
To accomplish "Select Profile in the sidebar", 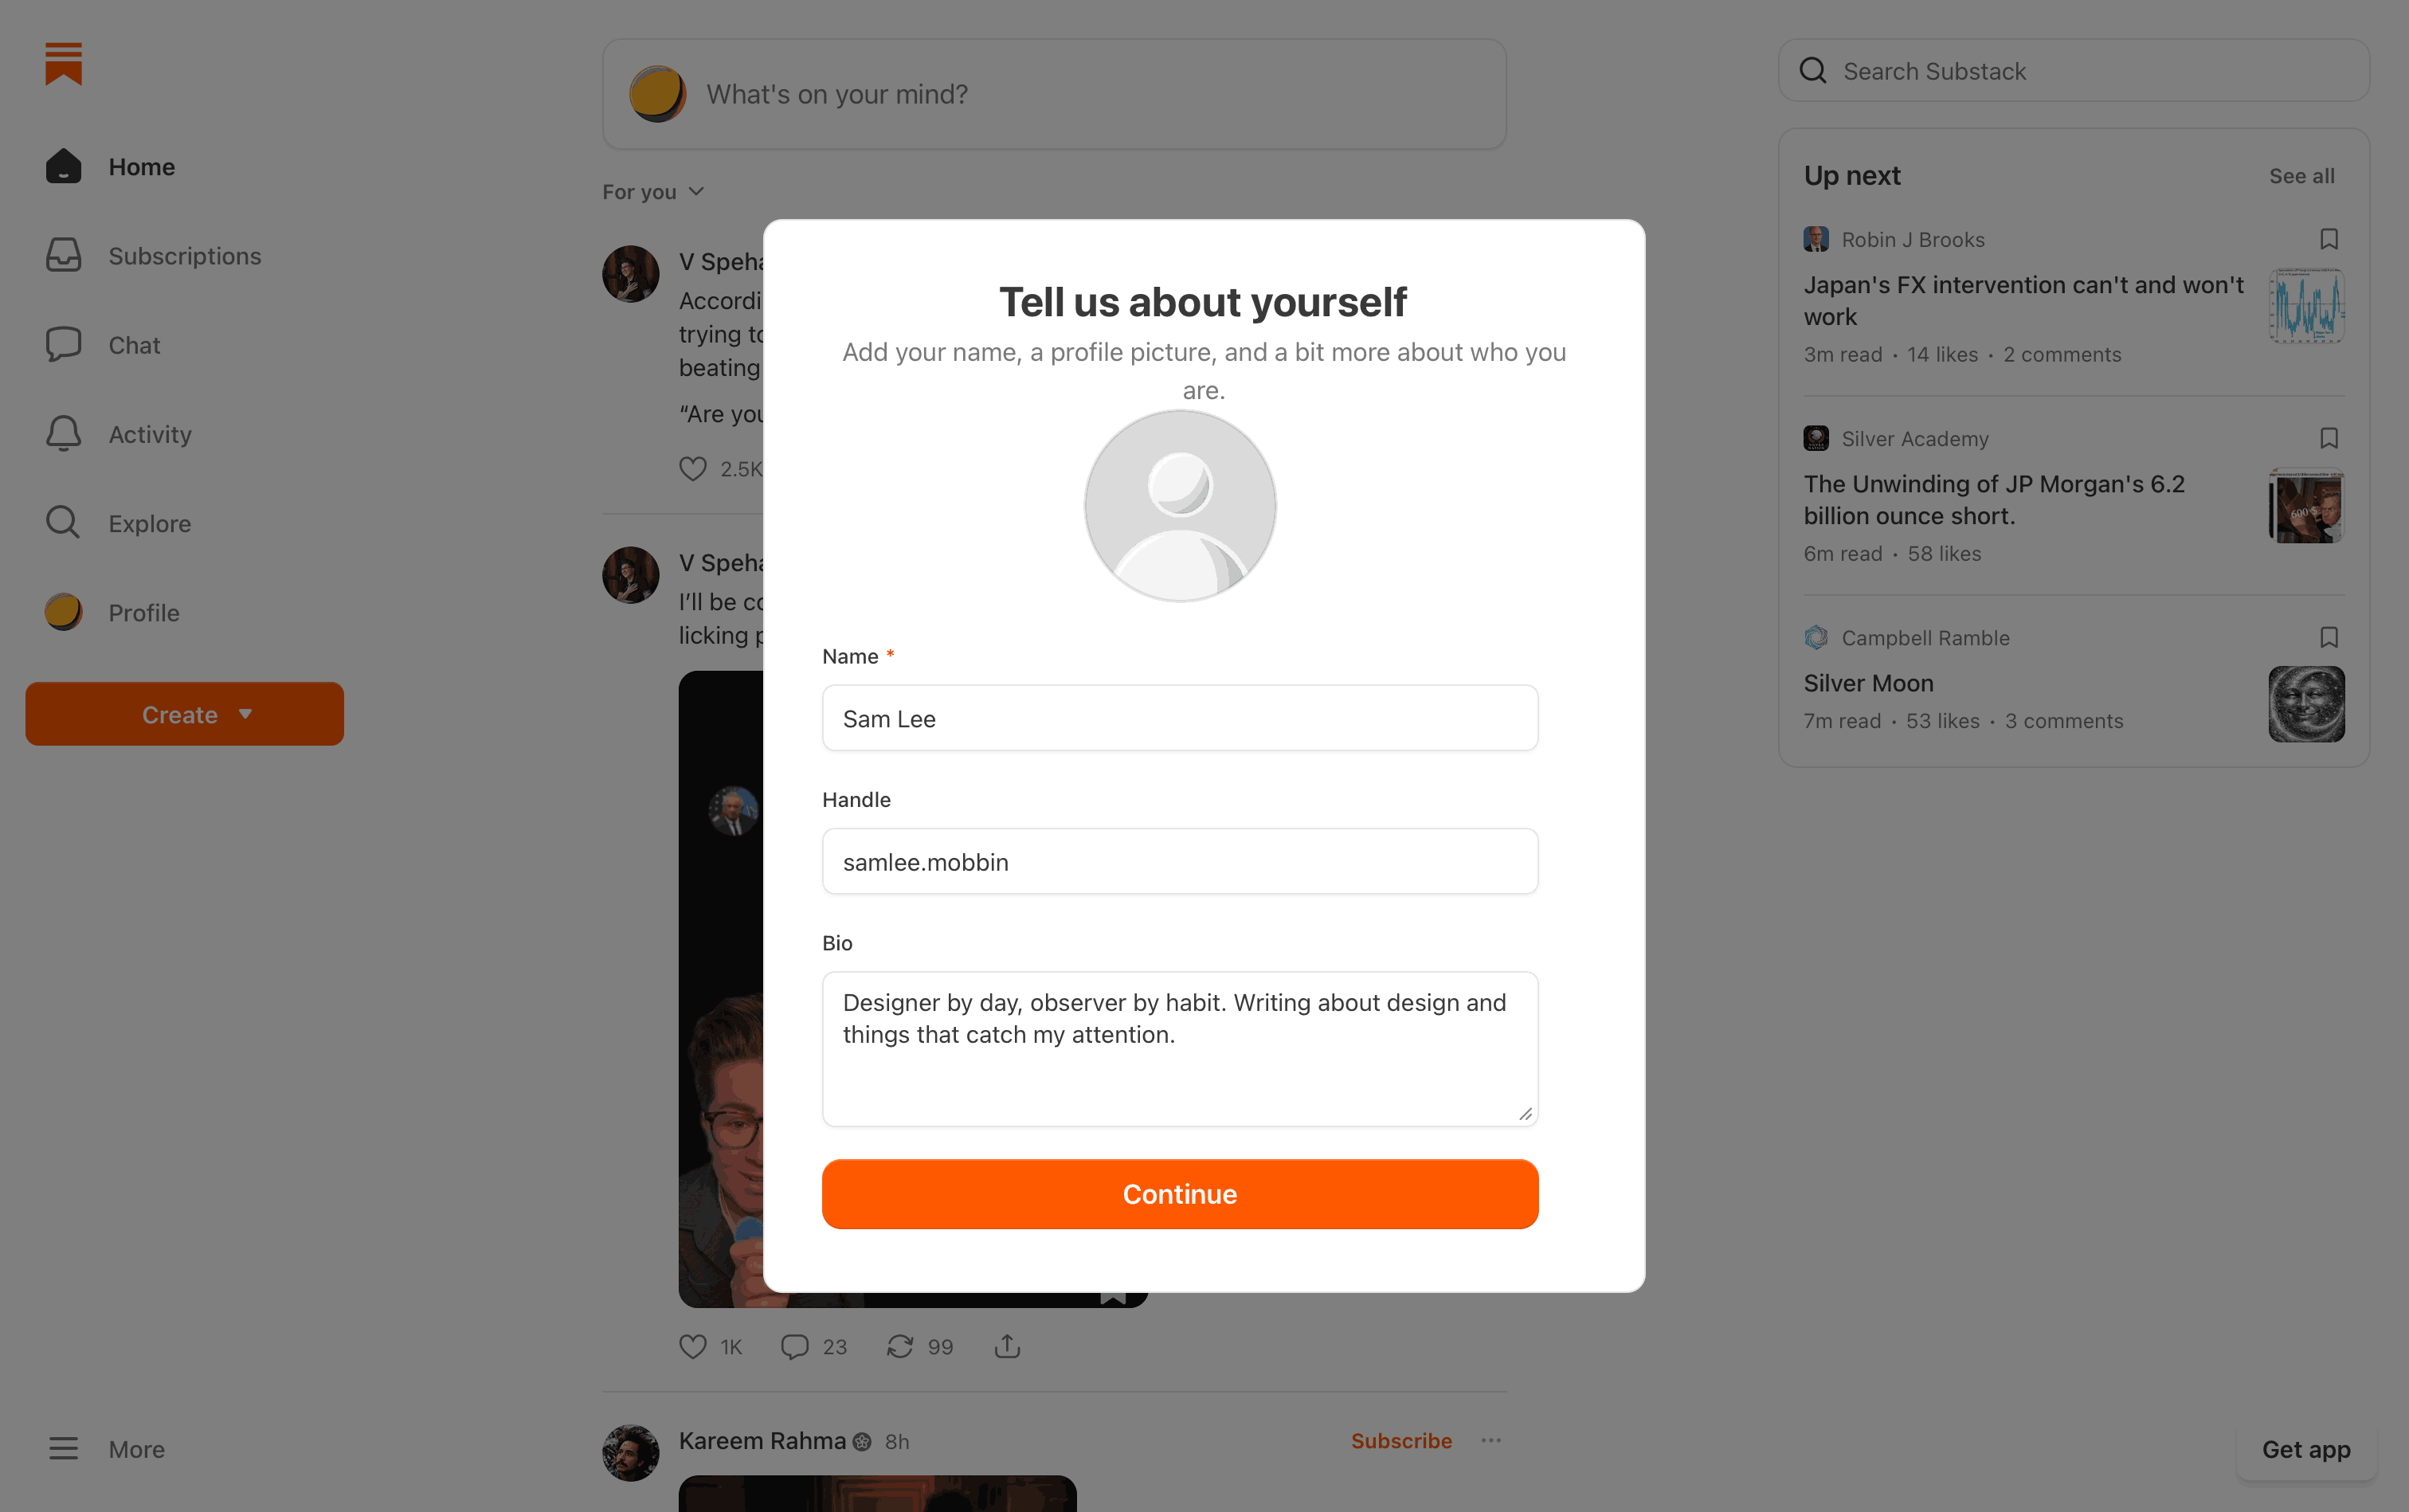I will click(112, 612).
